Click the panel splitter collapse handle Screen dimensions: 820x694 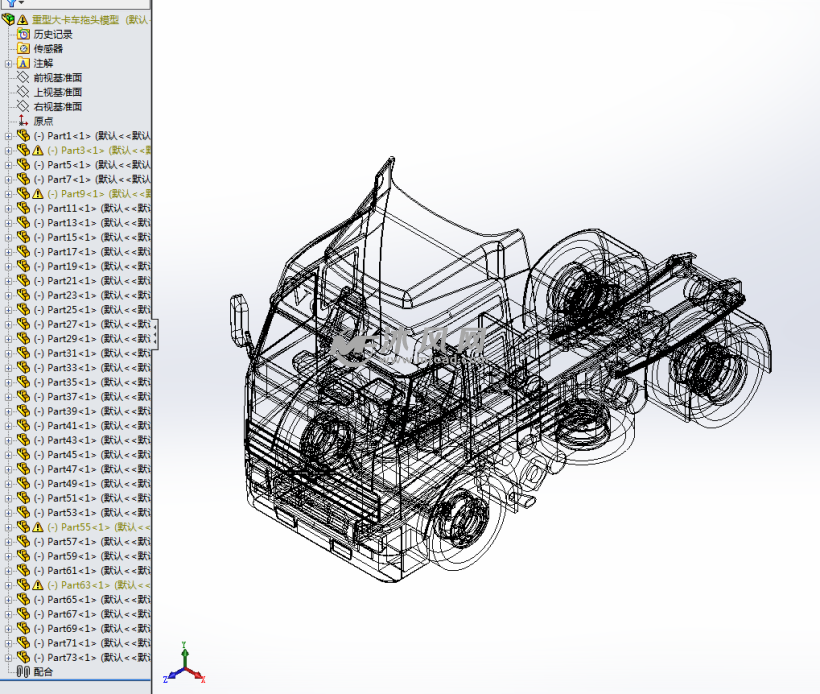pos(155,334)
